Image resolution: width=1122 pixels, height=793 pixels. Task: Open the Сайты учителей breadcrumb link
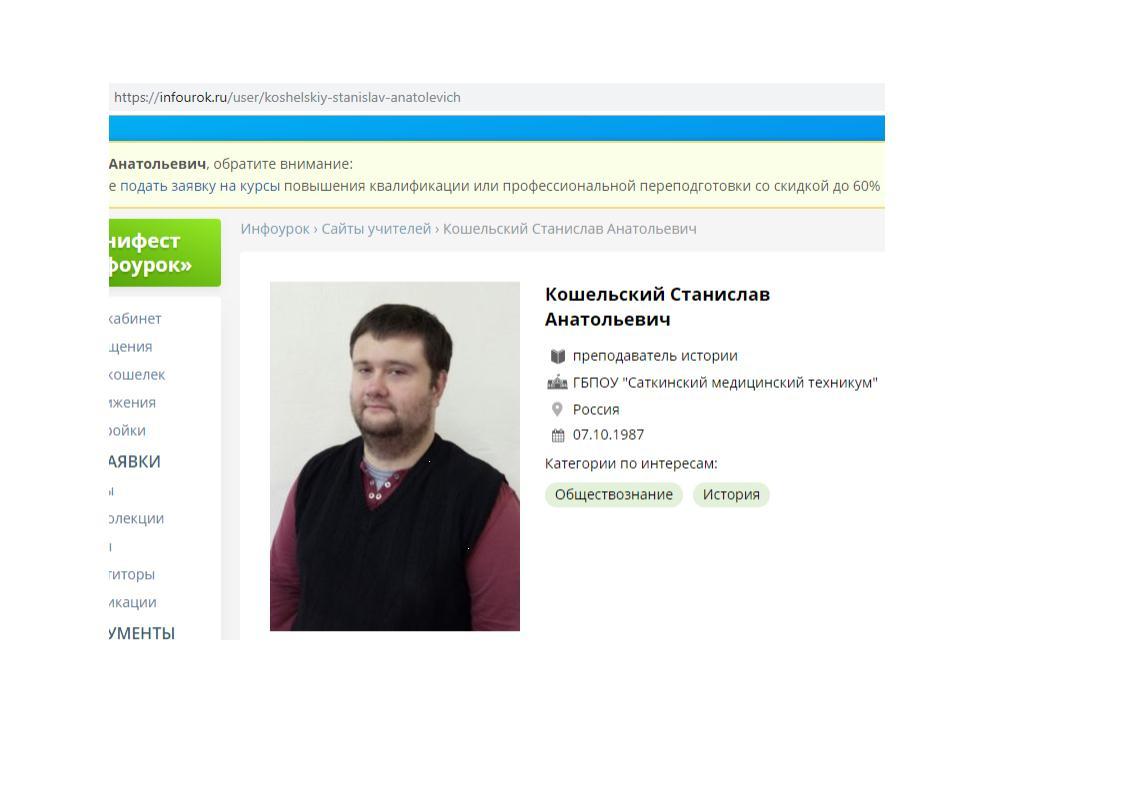[x=376, y=229]
